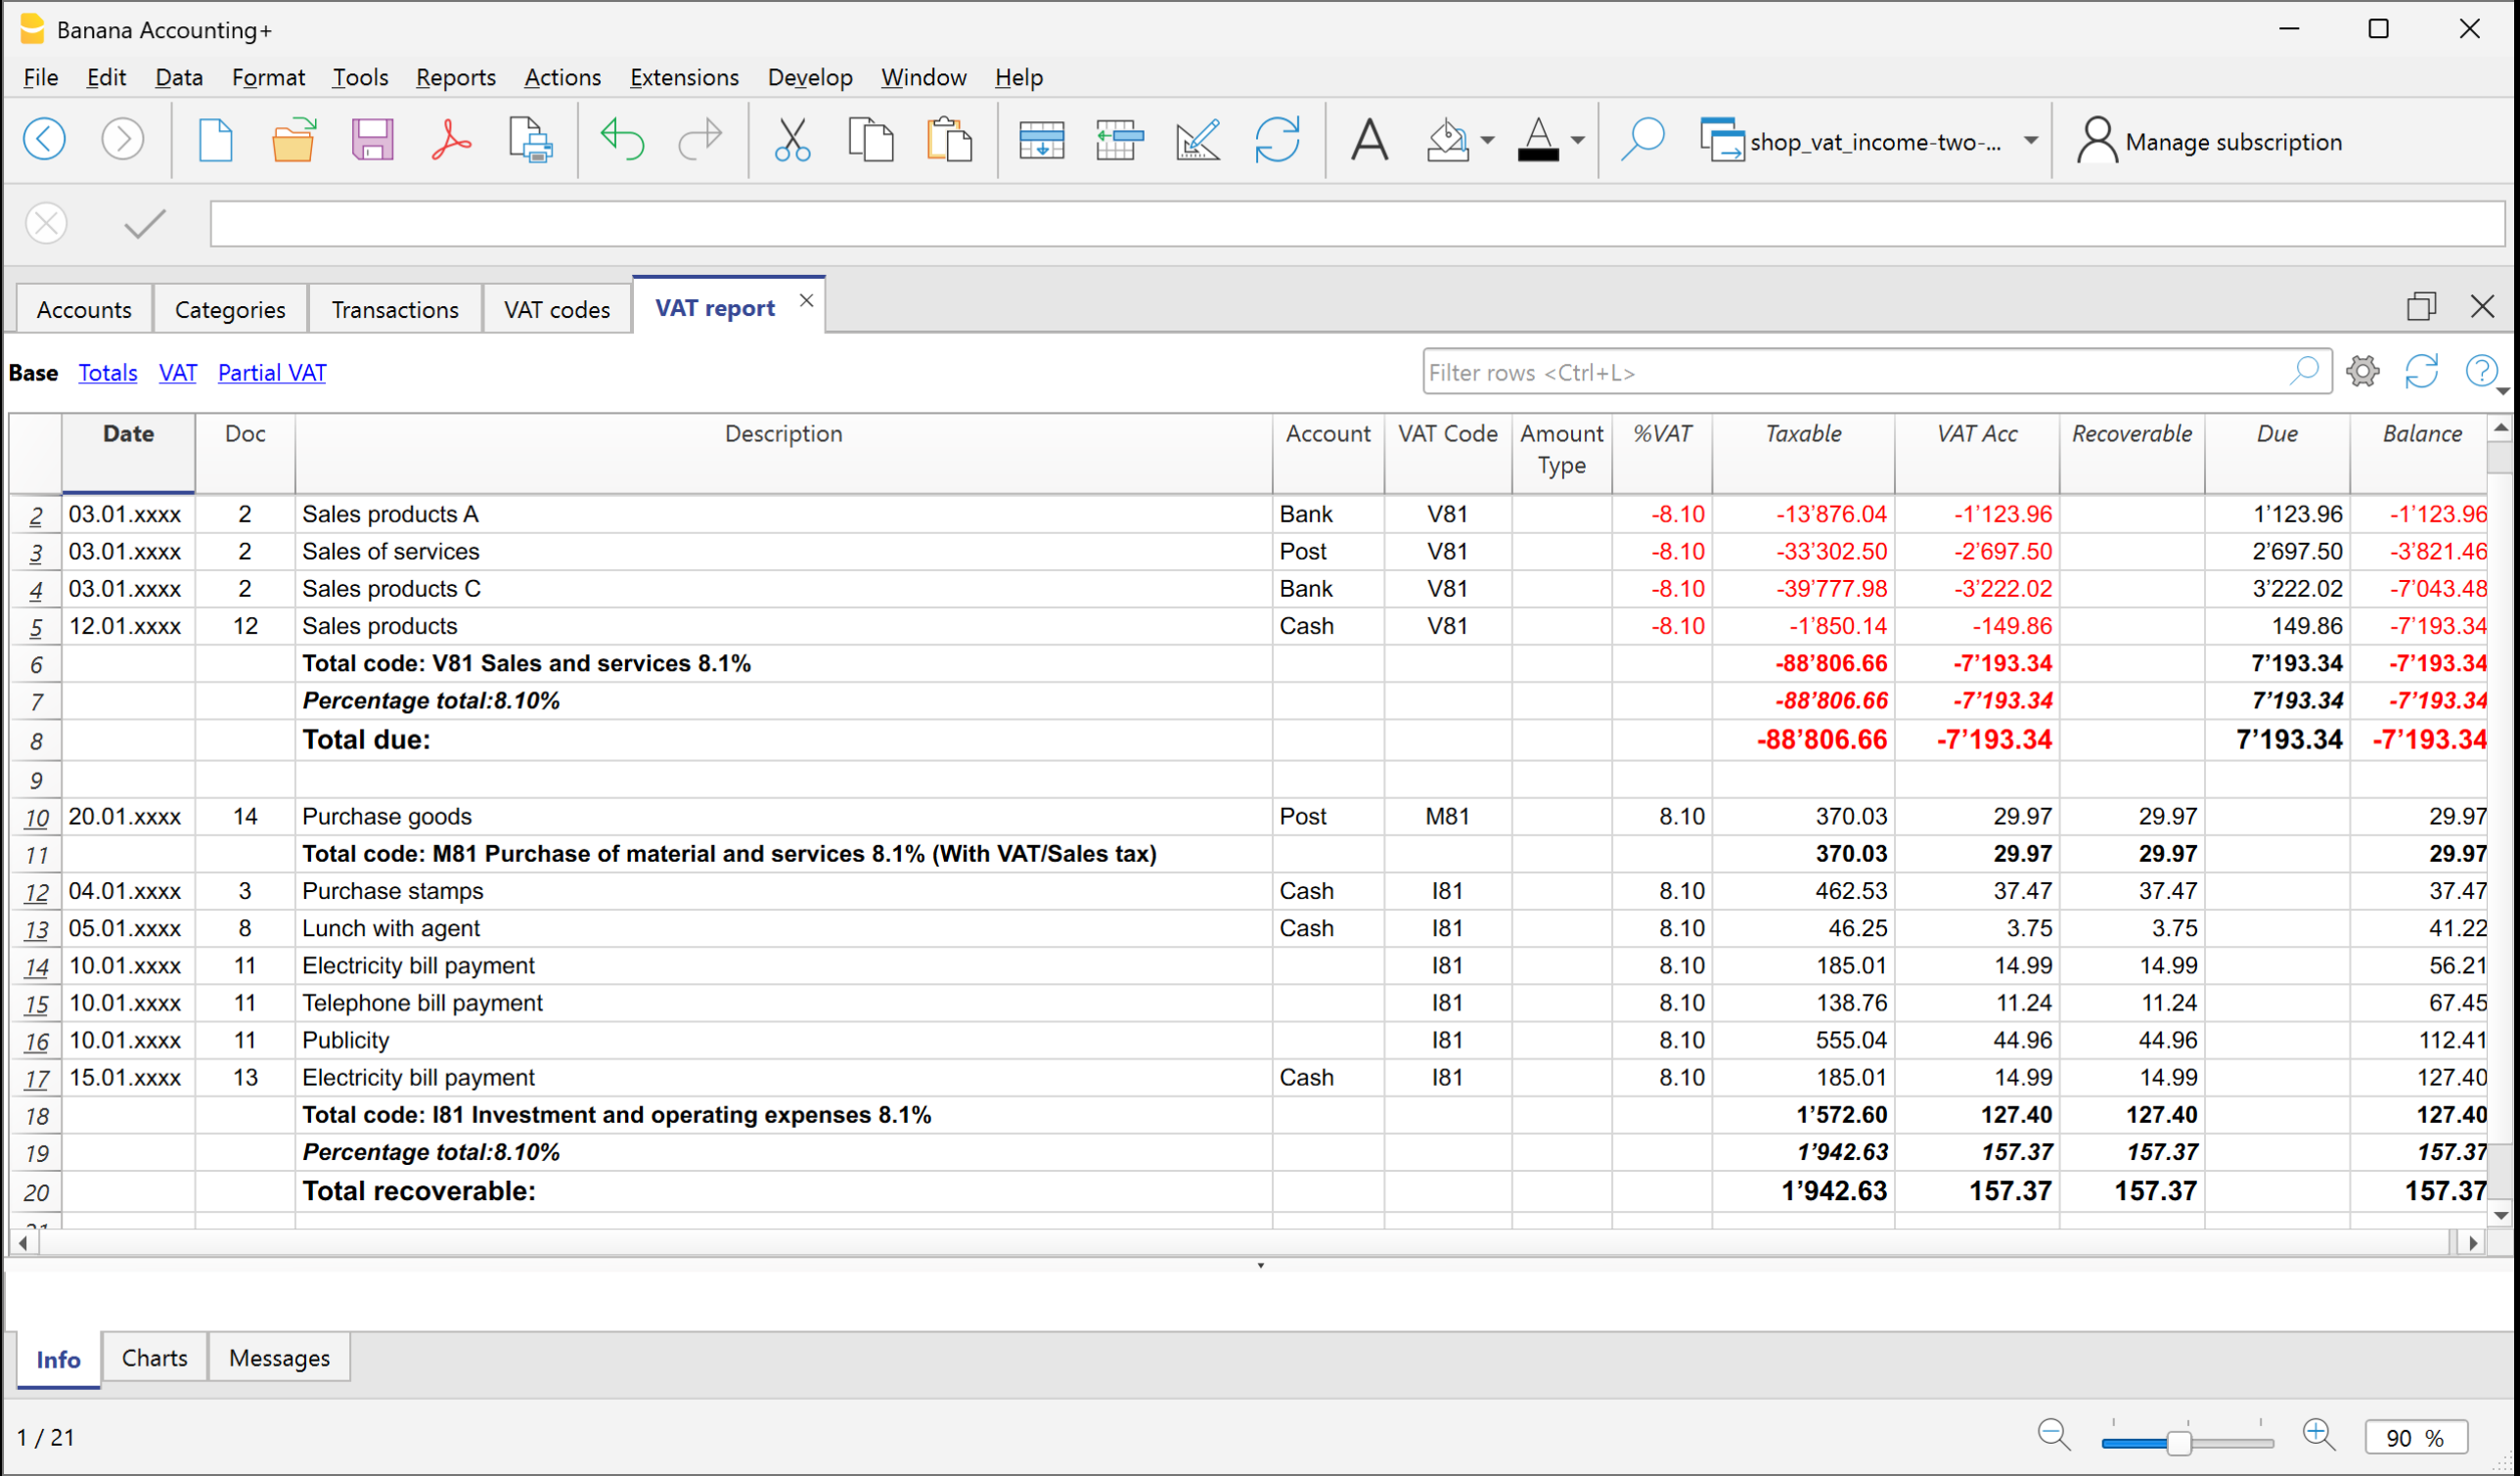This screenshot has height=1476, width=2520.
Task: Open the shop_vat_income file selector dropdown
Action: tap(2031, 141)
